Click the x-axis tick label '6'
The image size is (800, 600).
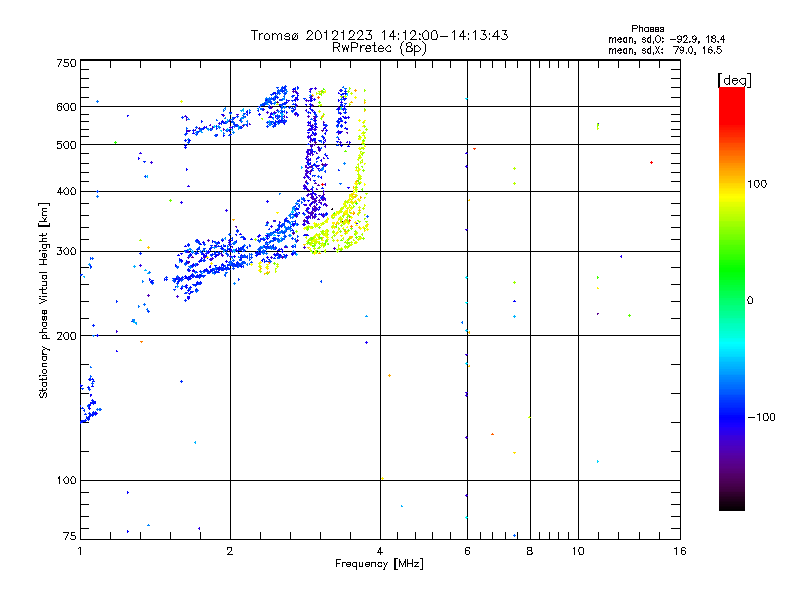click(x=467, y=551)
